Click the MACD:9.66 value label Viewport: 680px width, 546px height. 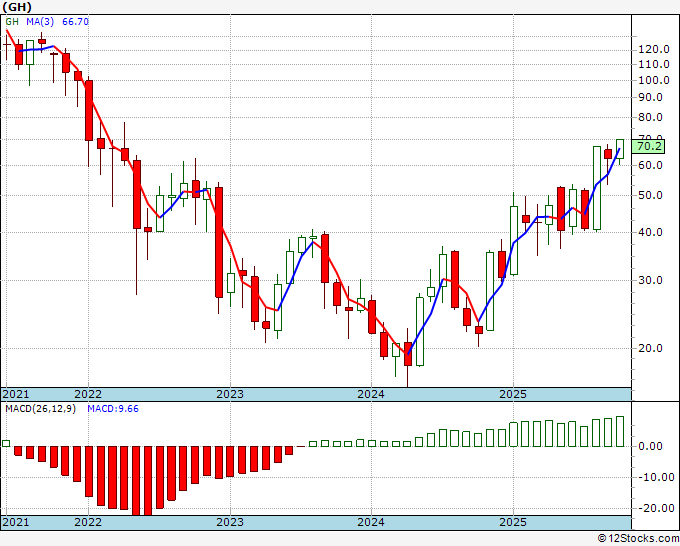(113, 409)
